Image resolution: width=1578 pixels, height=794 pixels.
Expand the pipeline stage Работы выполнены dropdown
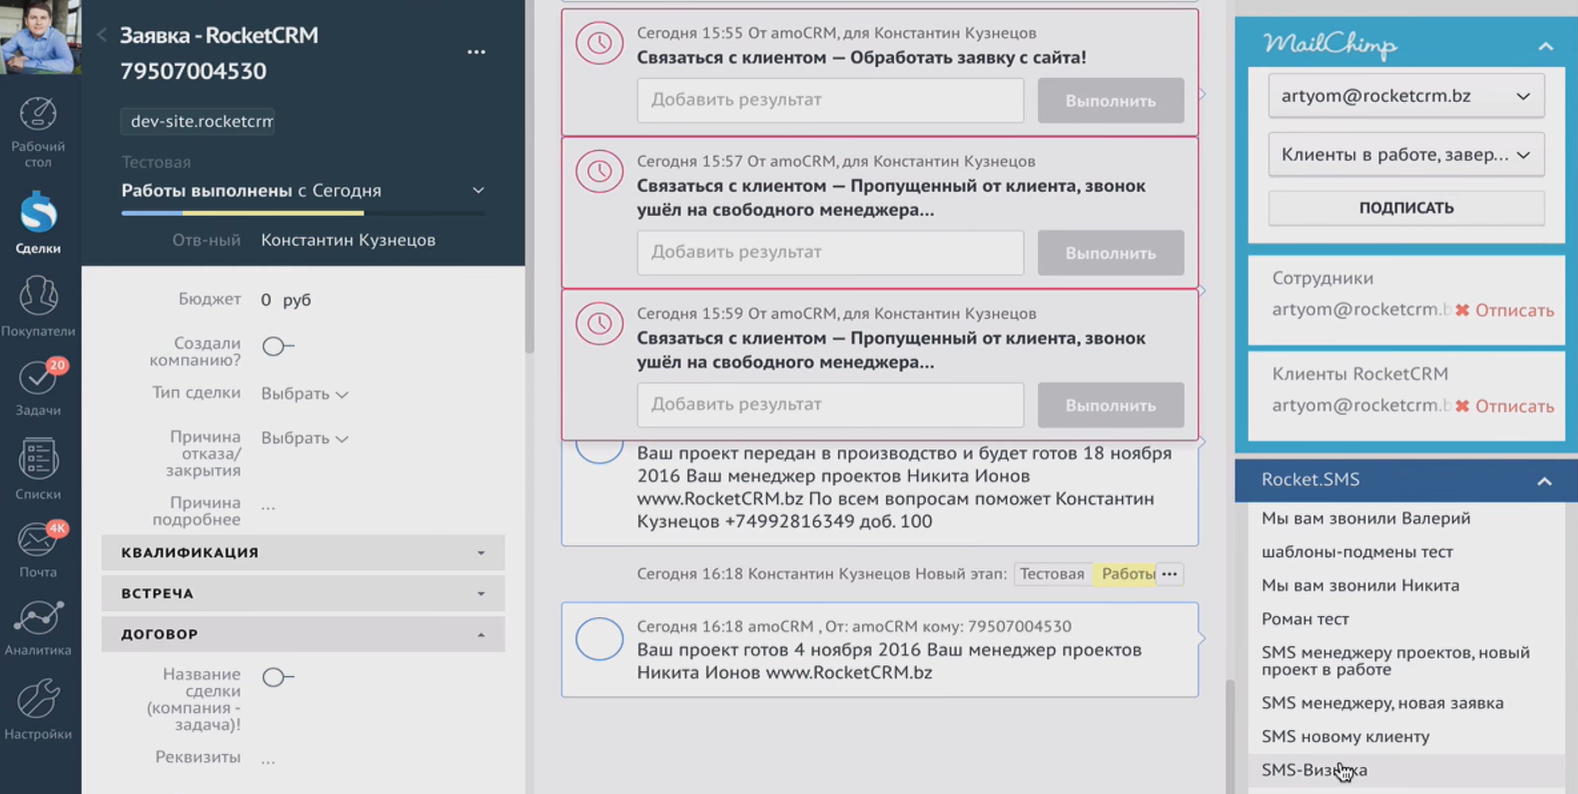point(478,190)
